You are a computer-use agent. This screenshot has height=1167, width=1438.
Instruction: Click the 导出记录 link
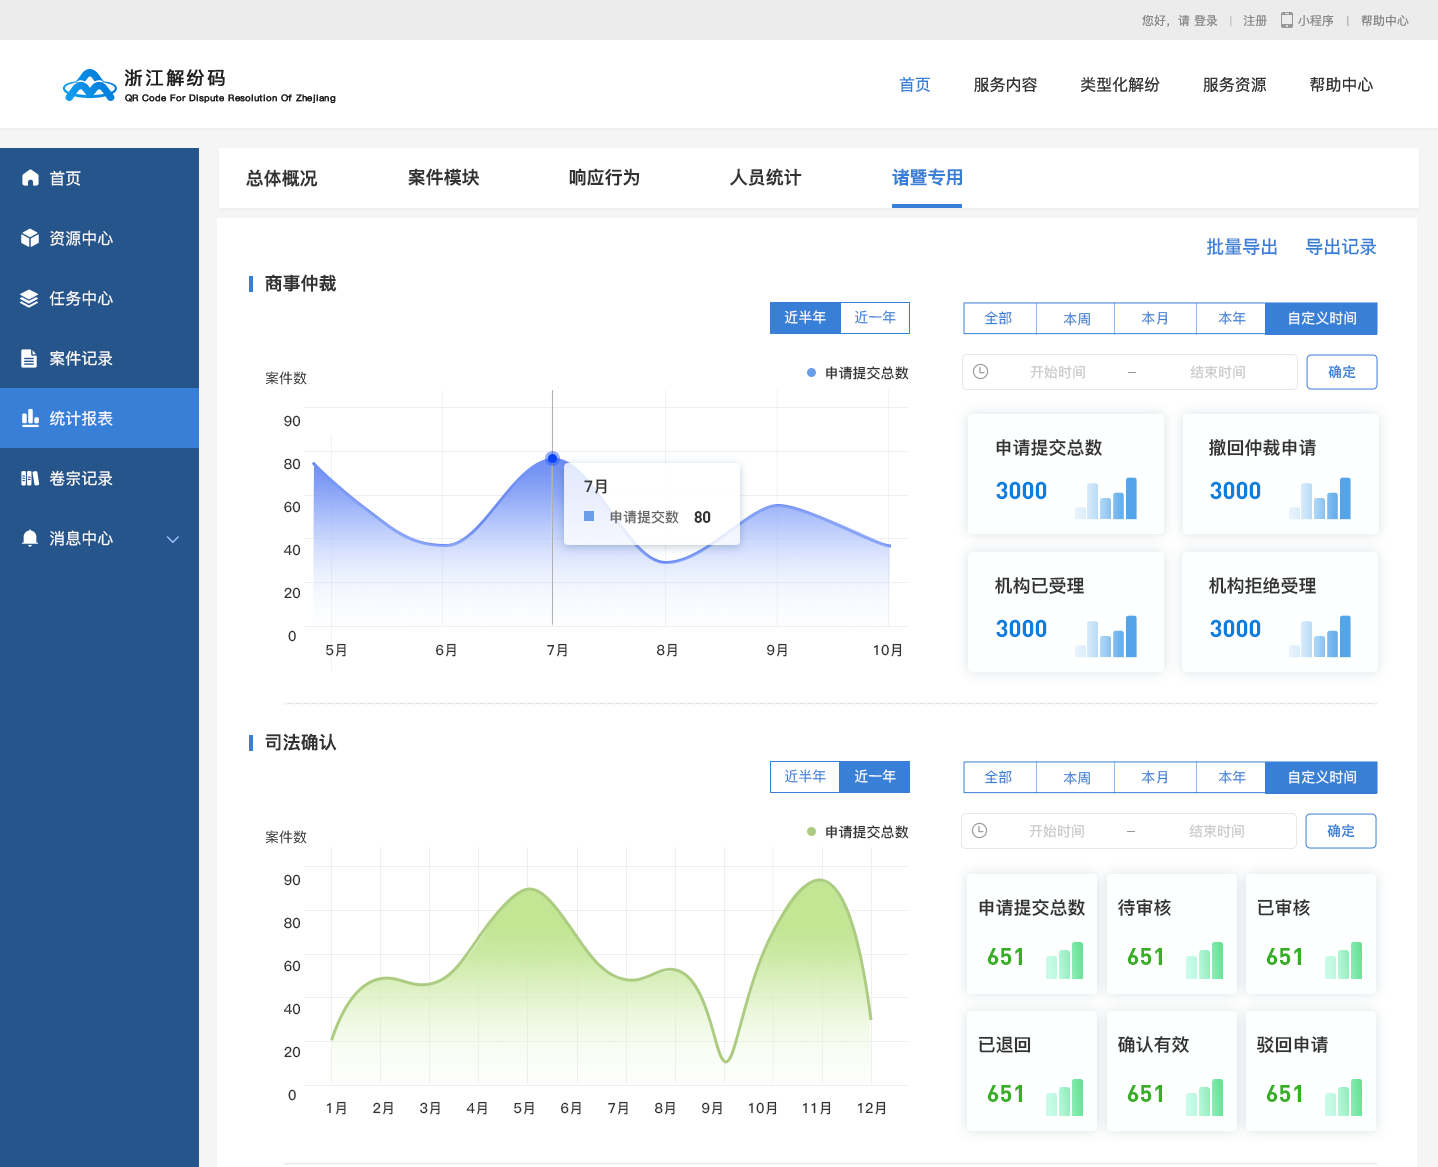(x=1341, y=247)
